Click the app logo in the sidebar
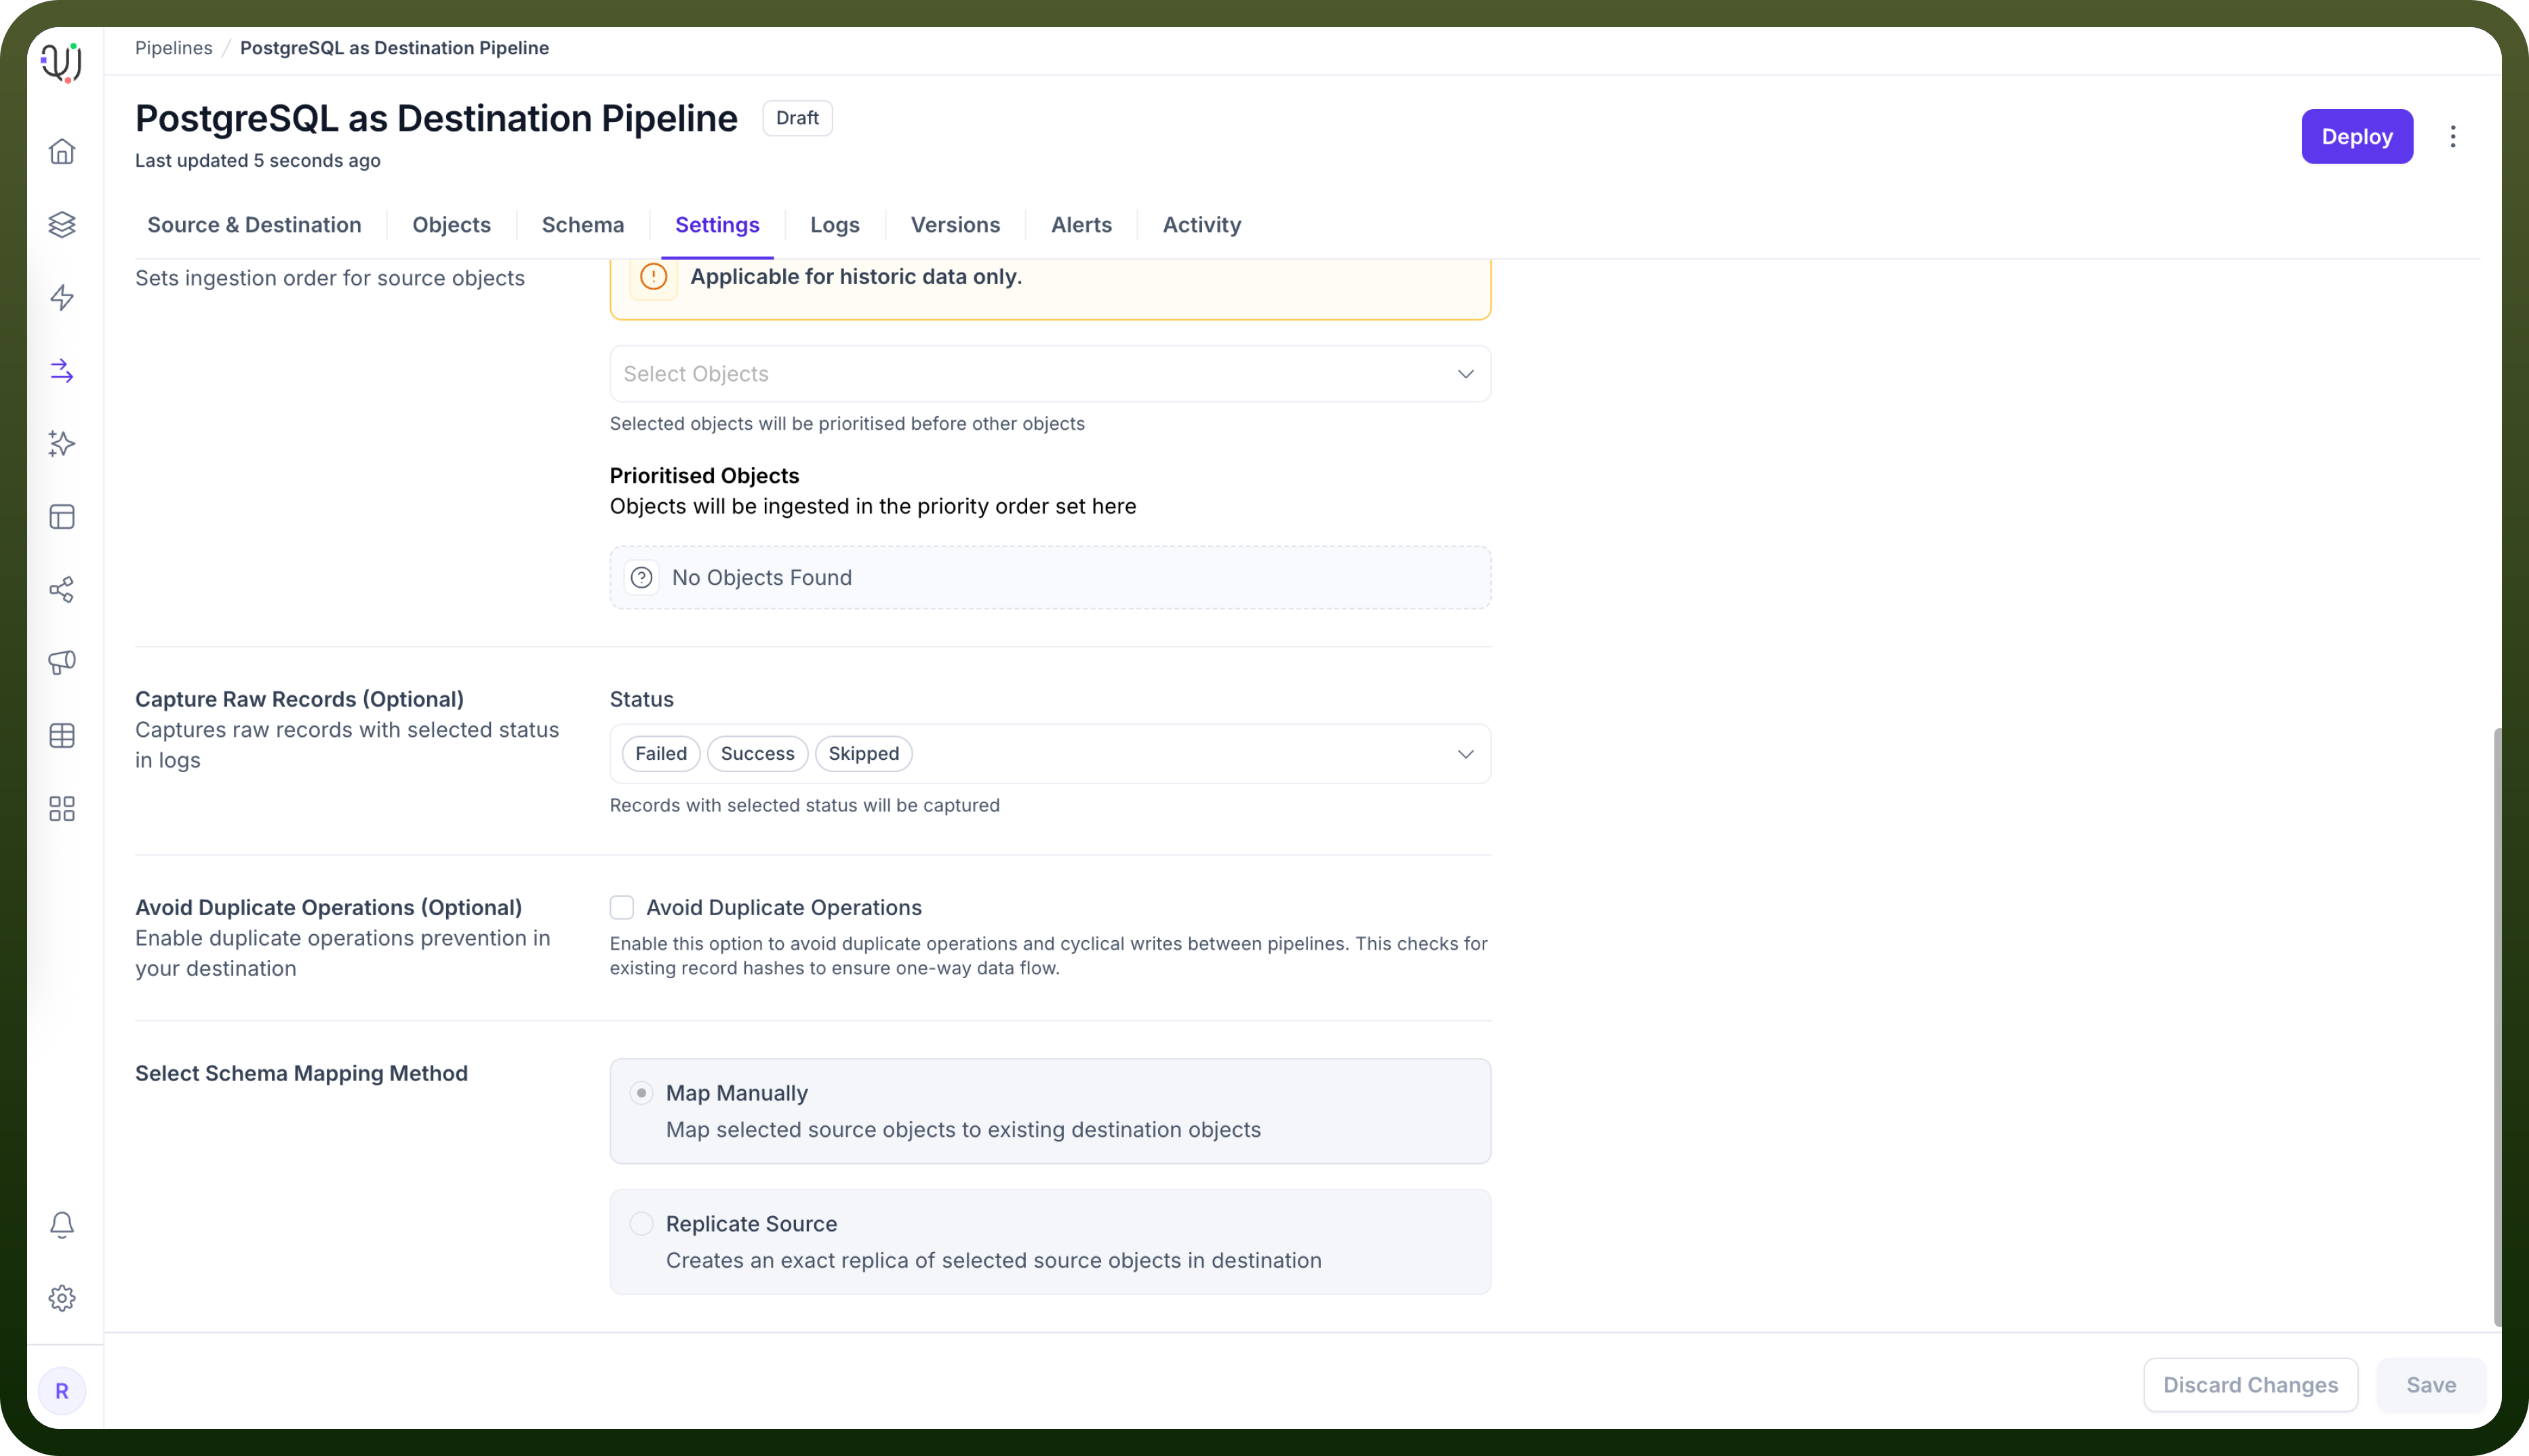The image size is (2529, 1456). click(x=62, y=62)
